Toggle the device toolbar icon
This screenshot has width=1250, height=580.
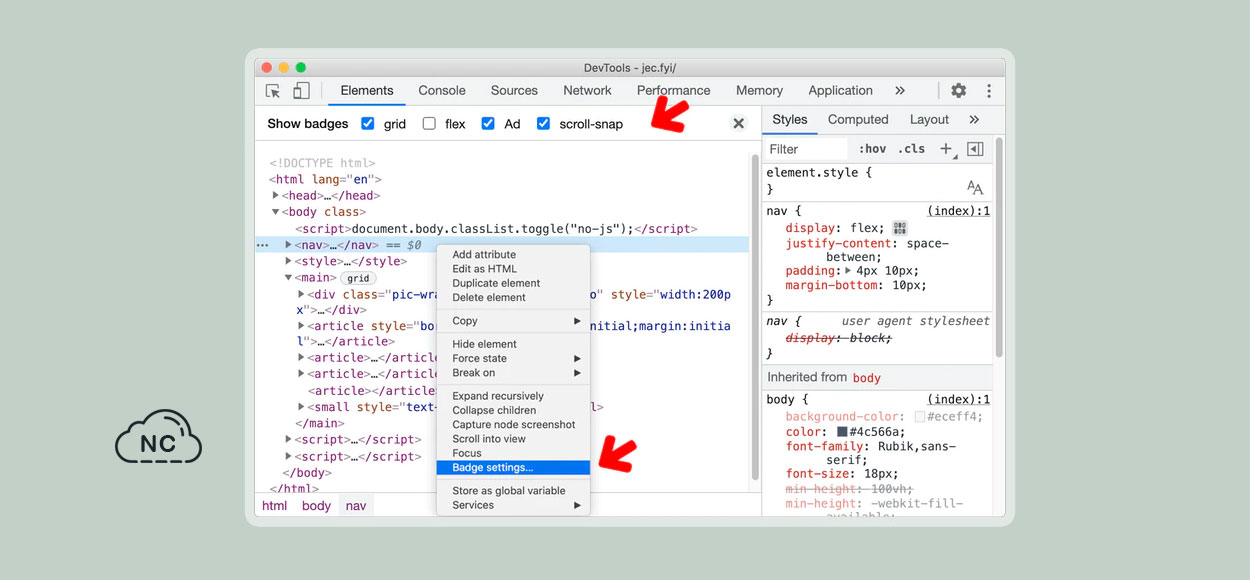tap(301, 91)
